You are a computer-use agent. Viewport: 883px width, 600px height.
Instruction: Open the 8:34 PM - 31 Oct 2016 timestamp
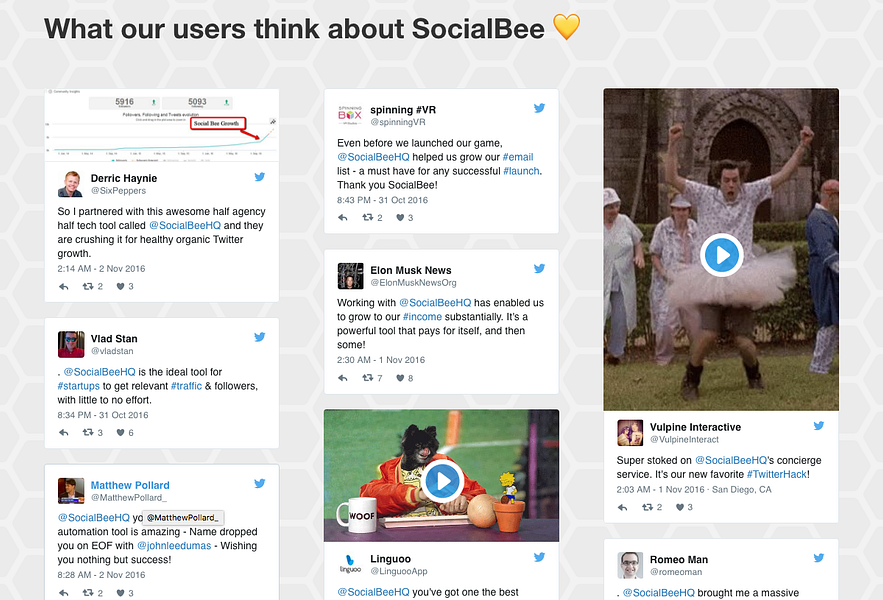click(x=103, y=415)
